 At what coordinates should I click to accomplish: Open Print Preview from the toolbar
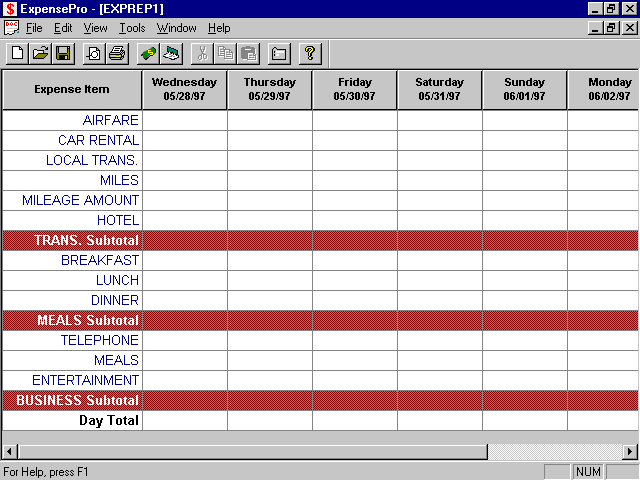(x=94, y=53)
